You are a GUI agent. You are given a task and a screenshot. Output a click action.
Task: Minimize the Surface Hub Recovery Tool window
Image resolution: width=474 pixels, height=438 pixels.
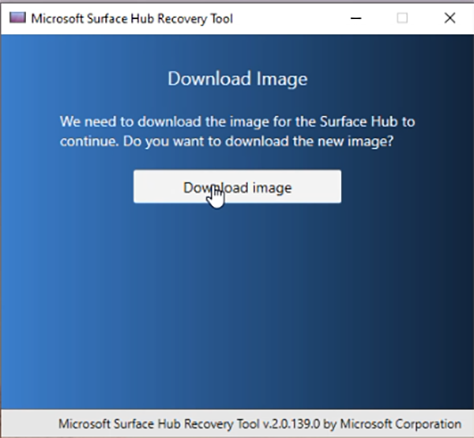pyautogui.click(x=356, y=18)
